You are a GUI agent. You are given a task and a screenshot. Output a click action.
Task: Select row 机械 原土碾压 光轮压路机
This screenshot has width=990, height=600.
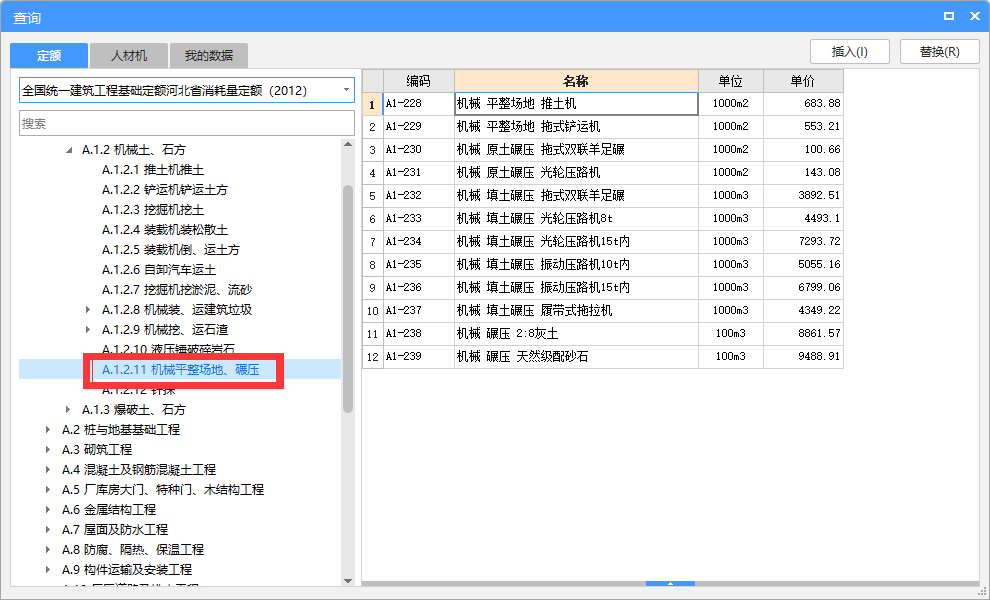(576, 172)
